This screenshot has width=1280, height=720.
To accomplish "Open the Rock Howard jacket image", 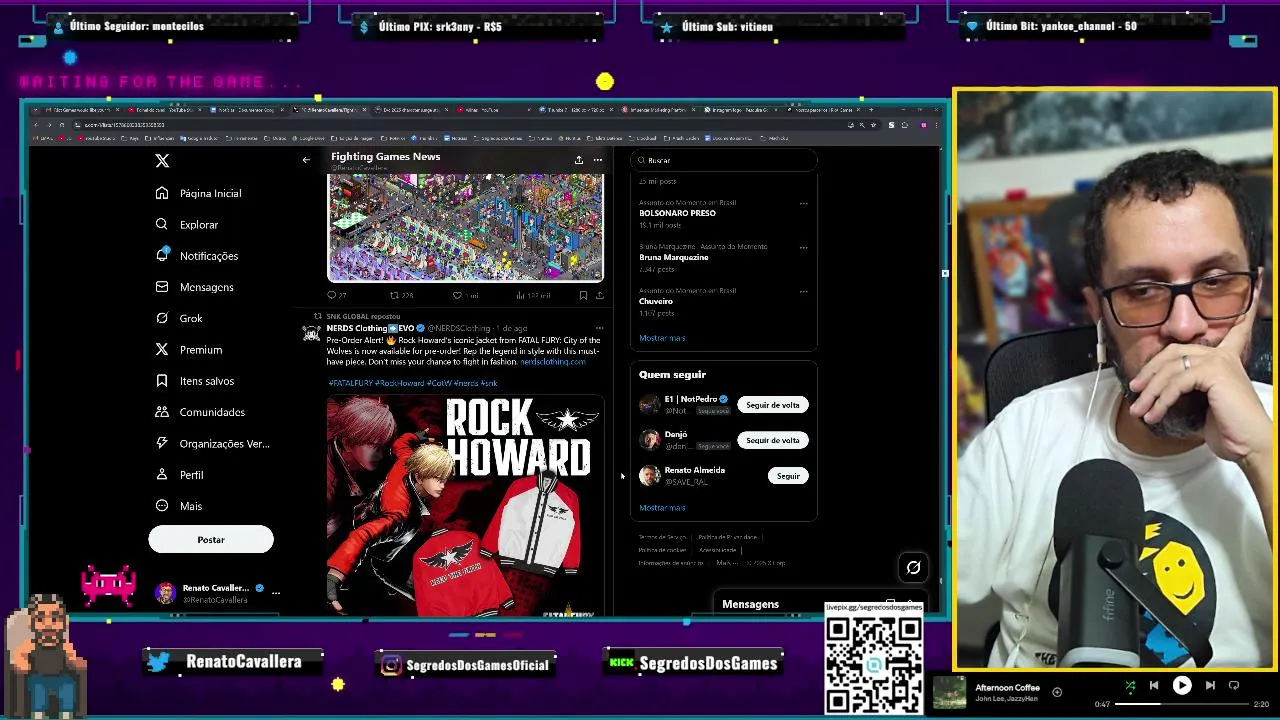I will [465, 505].
